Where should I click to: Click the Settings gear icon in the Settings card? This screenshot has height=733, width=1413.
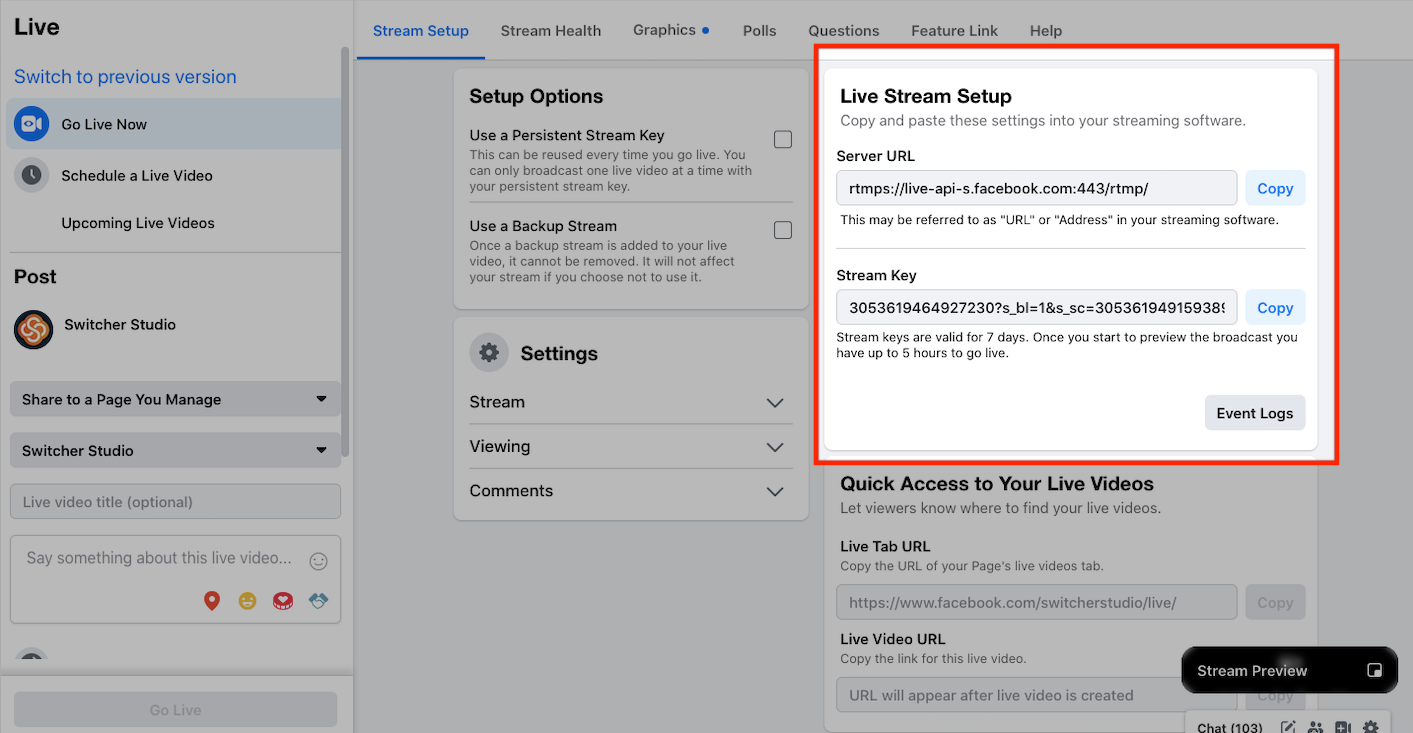point(488,353)
